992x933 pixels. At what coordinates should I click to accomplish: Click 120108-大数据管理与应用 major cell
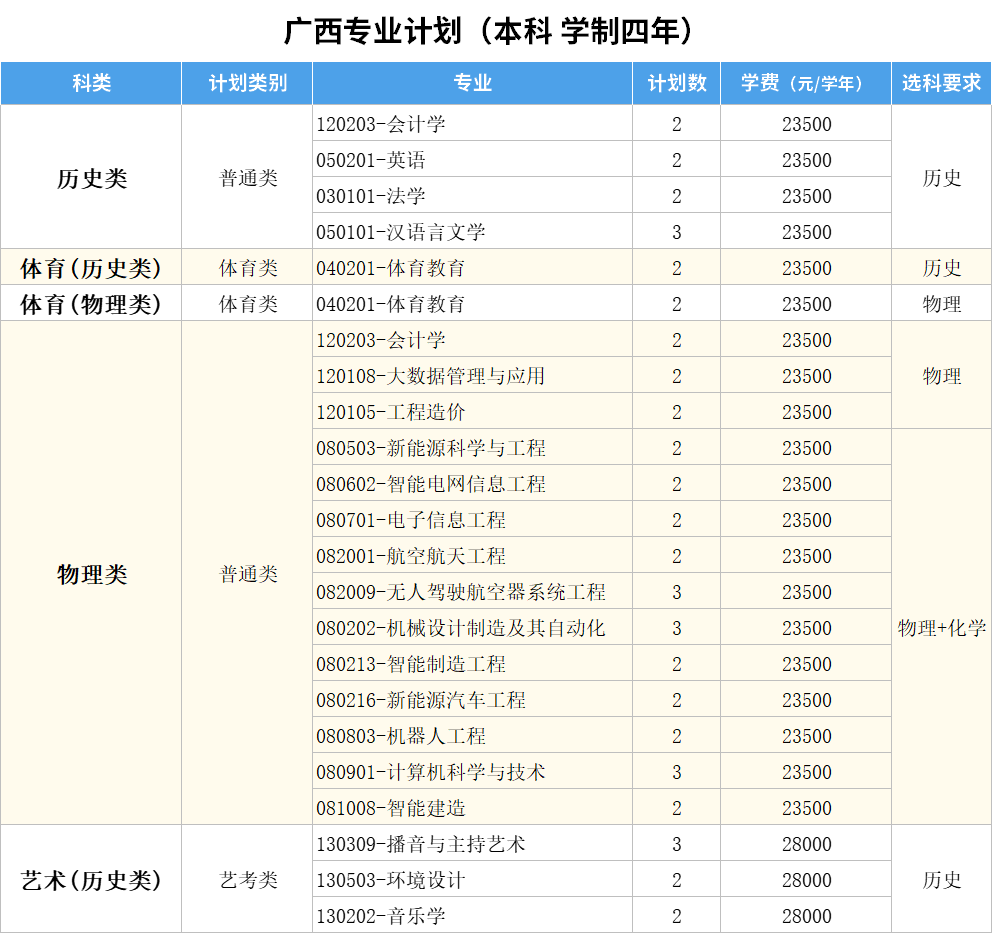tap(431, 376)
